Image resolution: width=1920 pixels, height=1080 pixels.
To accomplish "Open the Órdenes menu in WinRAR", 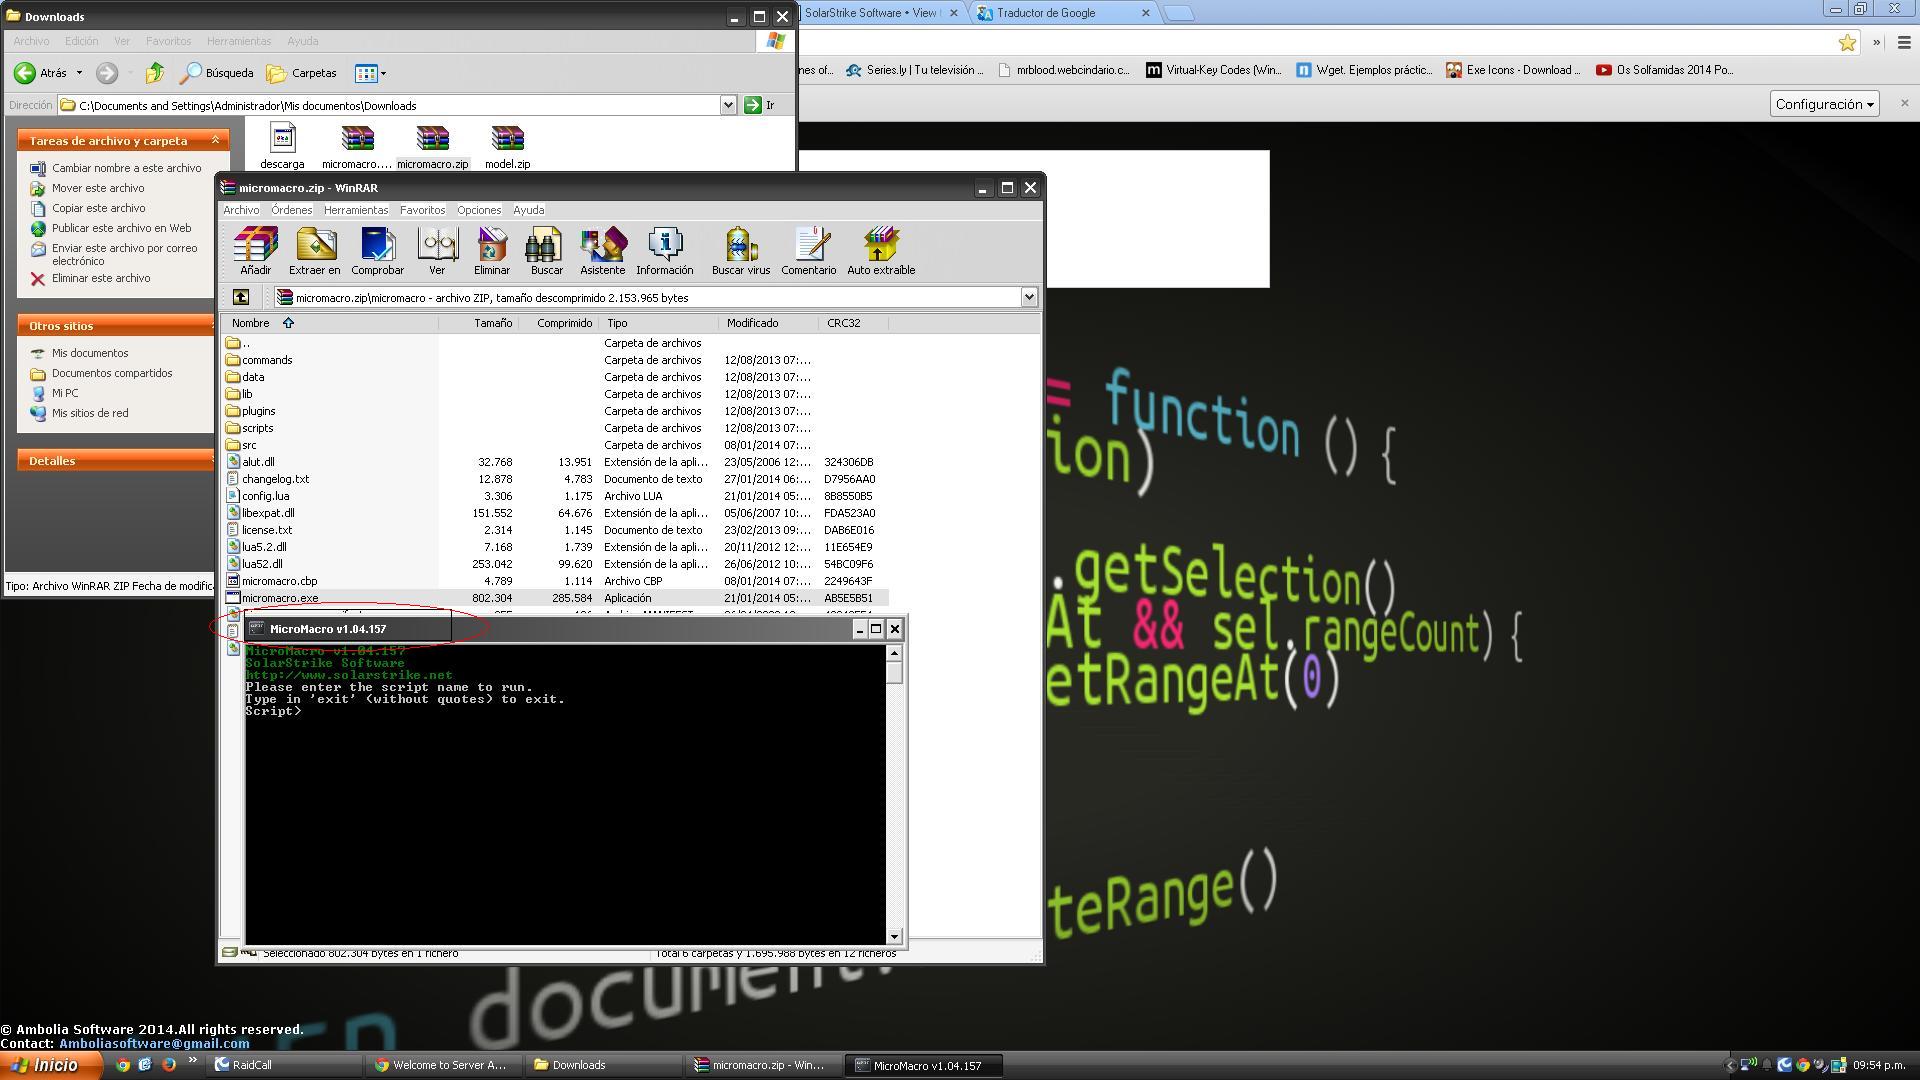I will coord(291,210).
